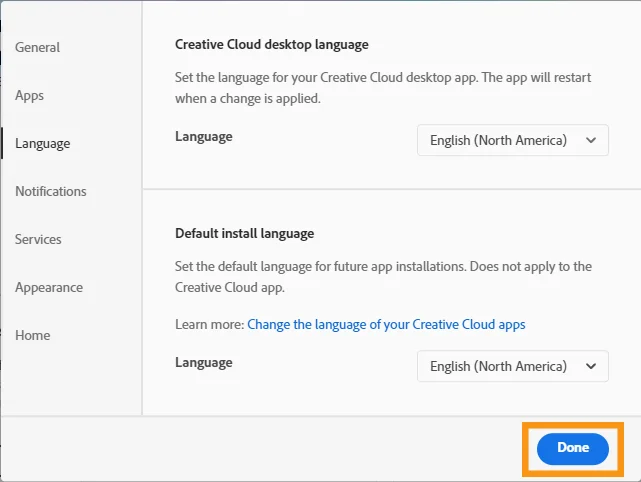The image size is (641, 482).
Task: Open the General settings tab
Action: (37, 47)
